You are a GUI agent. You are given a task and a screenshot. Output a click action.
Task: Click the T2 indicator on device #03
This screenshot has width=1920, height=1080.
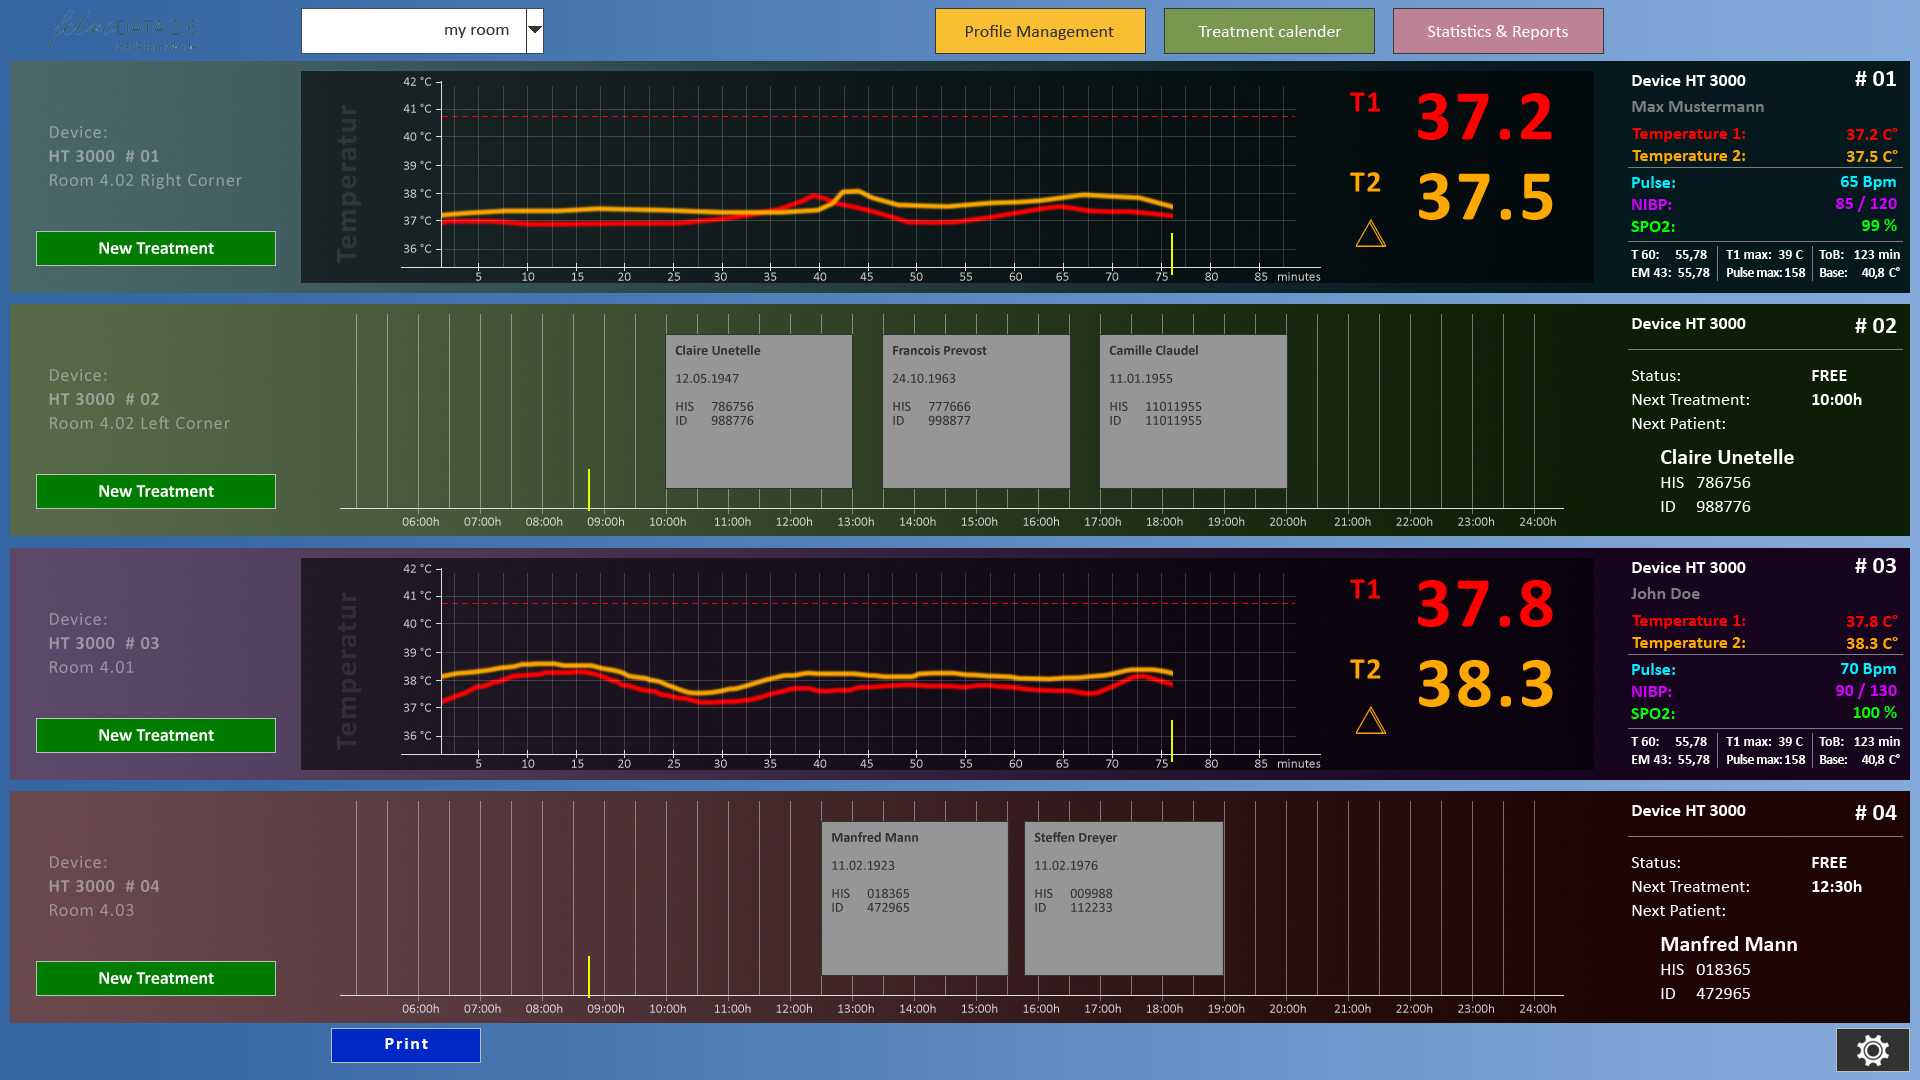pos(1364,670)
